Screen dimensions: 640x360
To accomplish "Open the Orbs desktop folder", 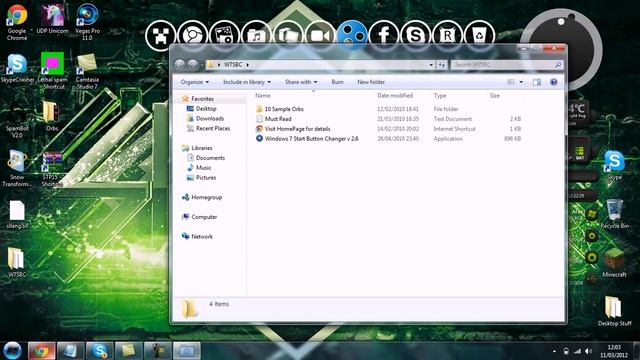I will click(x=52, y=116).
